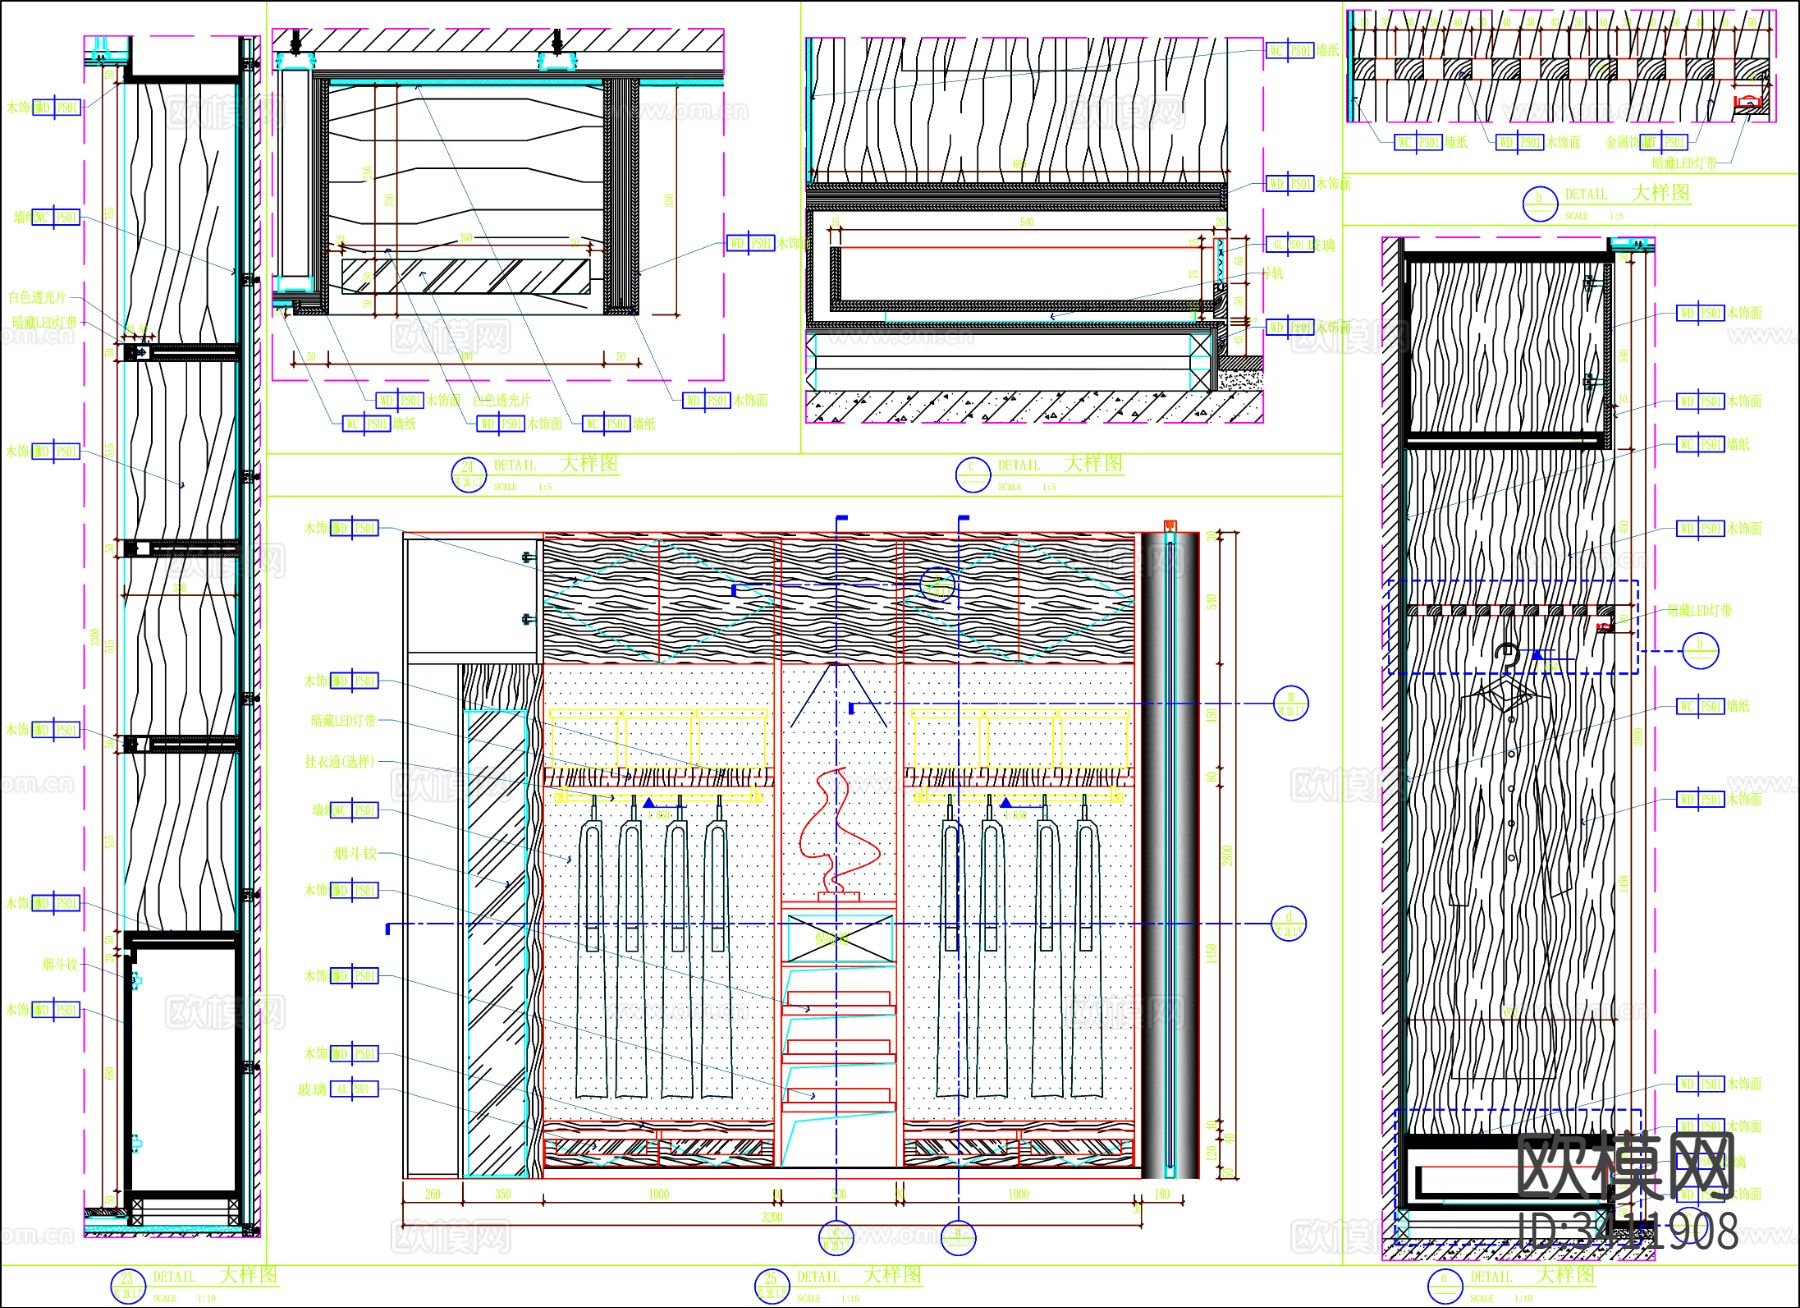Select the "墙纸" WC tag in detail 23

click(56, 217)
